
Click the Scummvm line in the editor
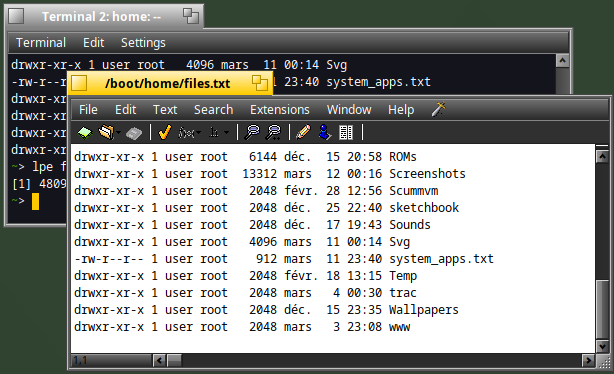tap(256, 191)
